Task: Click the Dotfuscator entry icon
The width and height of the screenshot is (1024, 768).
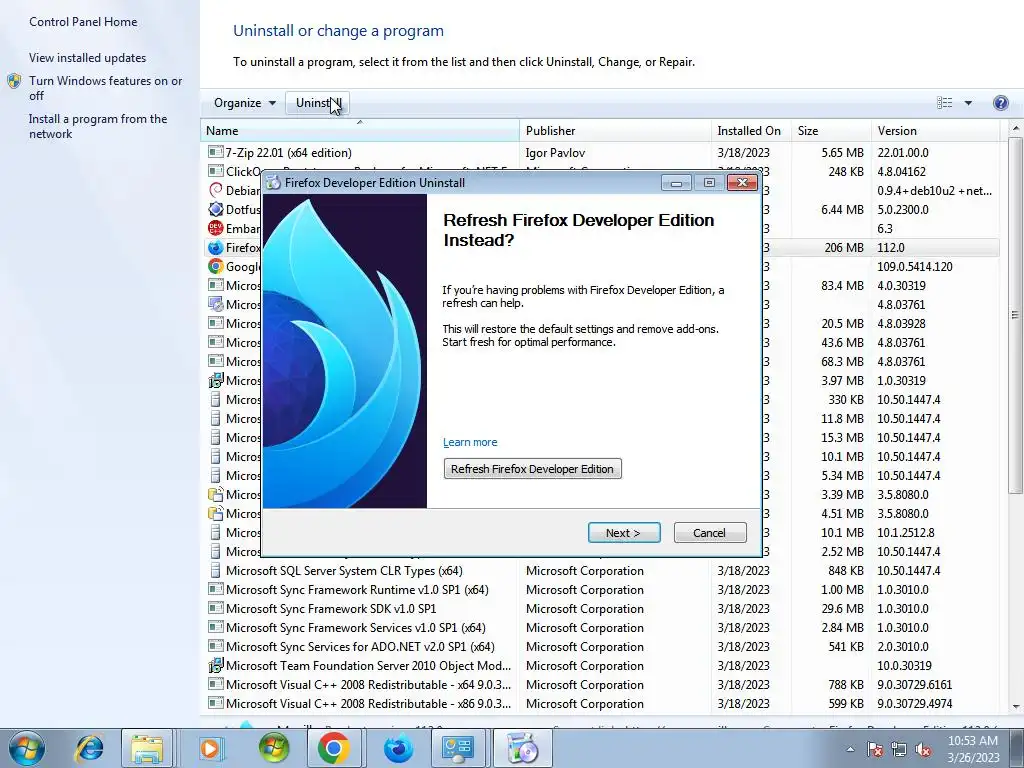Action: [x=216, y=209]
